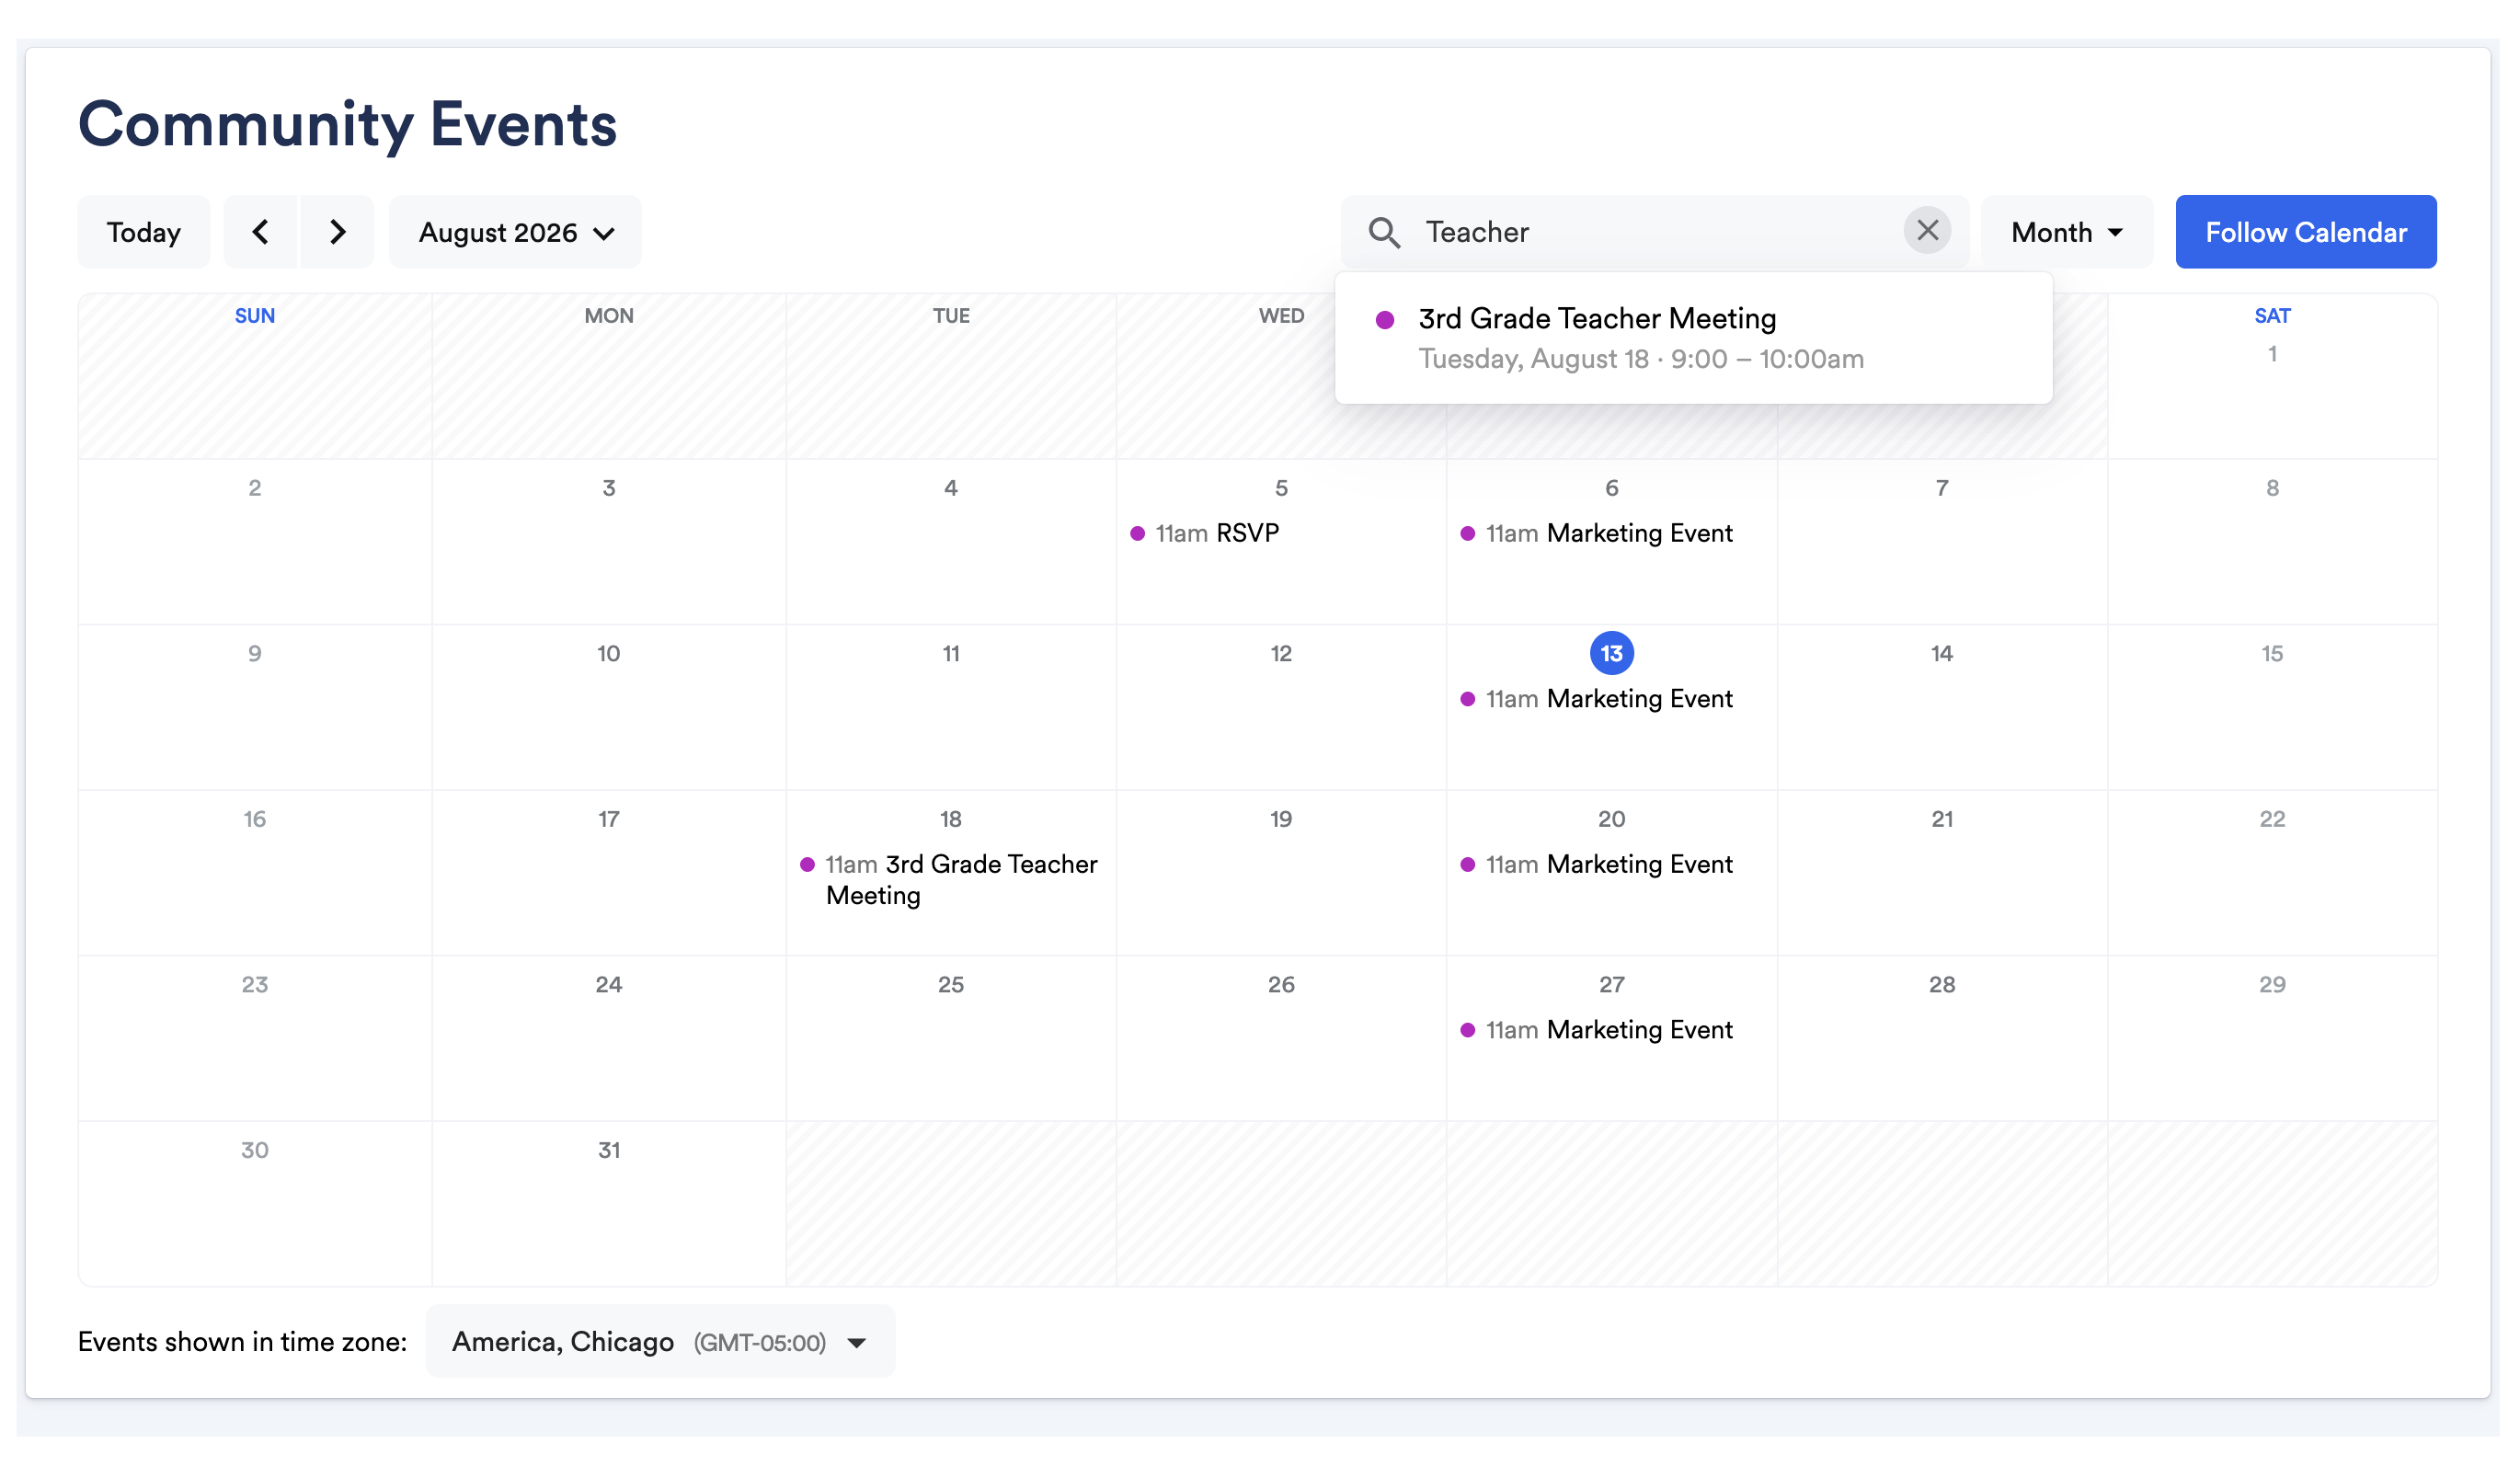Click inside the Teacher search field
Viewport: 2520px width, 1466px height.
1655,232
